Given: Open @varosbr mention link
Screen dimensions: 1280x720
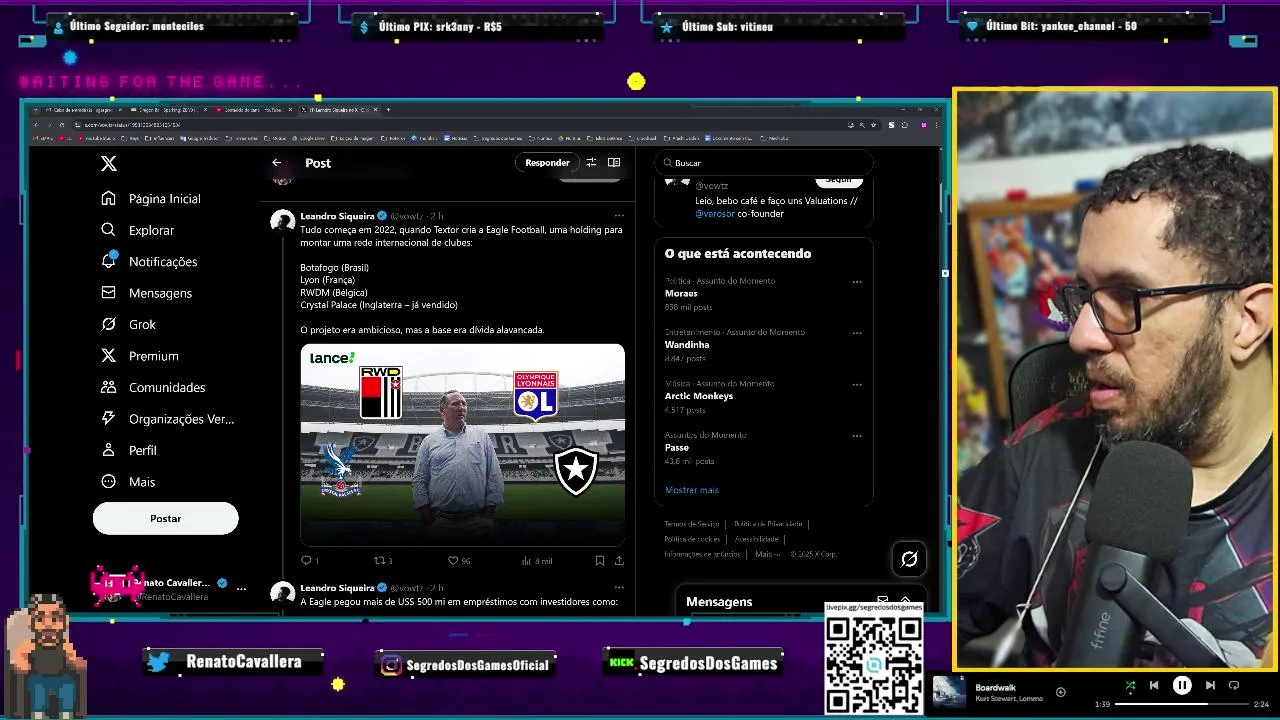Looking at the screenshot, I should 715,214.
